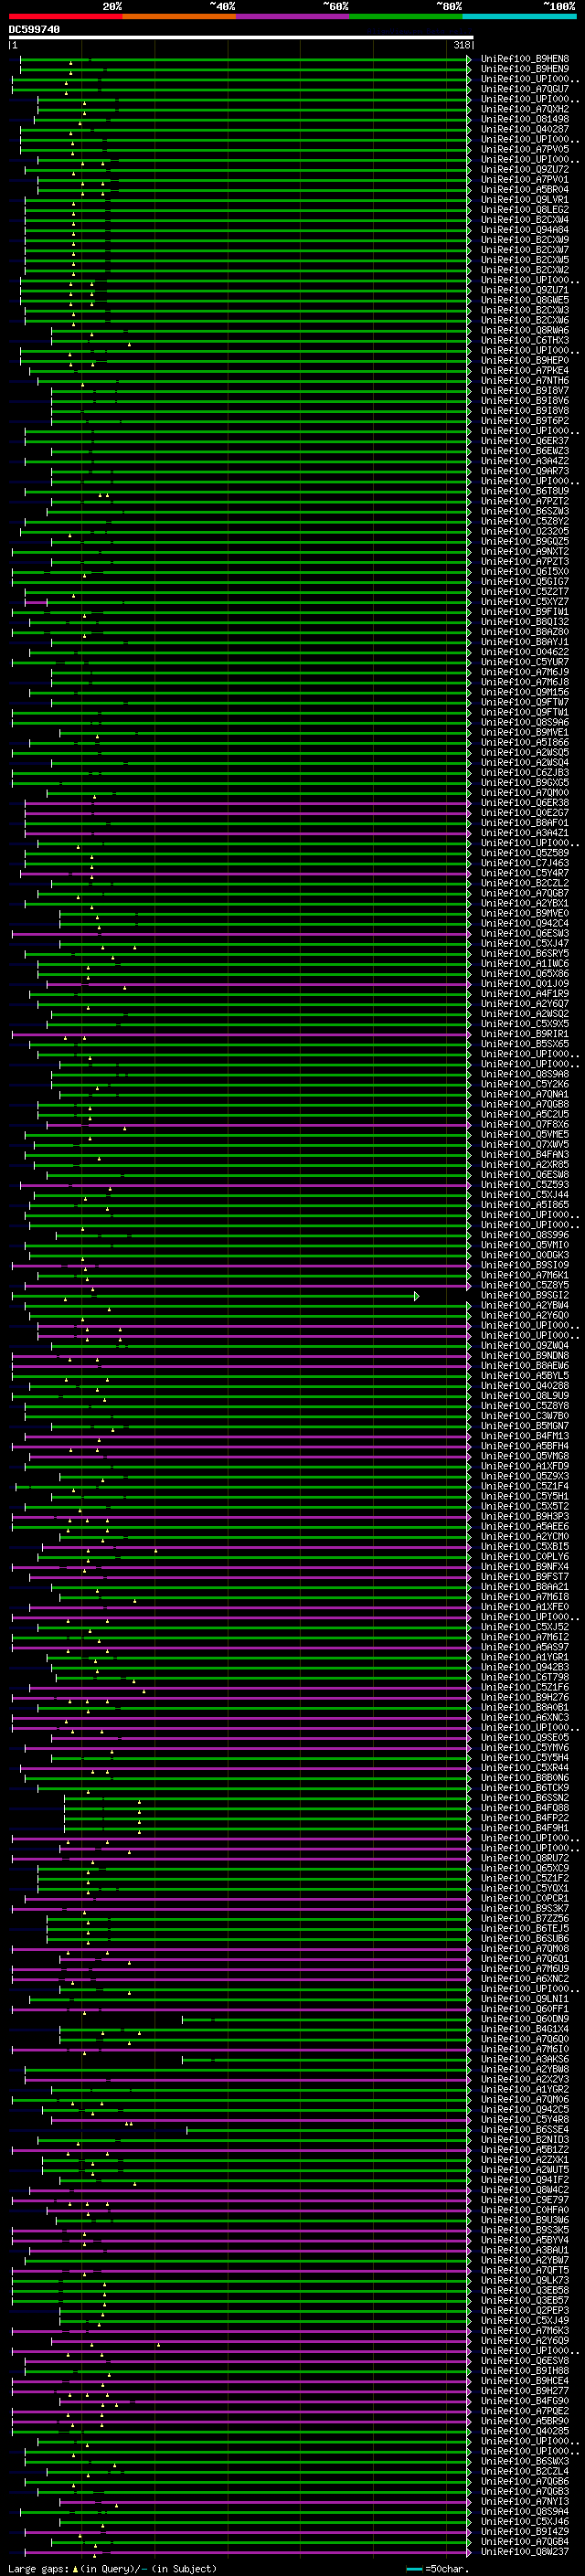Select UniRef100_Q8LEG2
585x2576 pixels.
525,209
